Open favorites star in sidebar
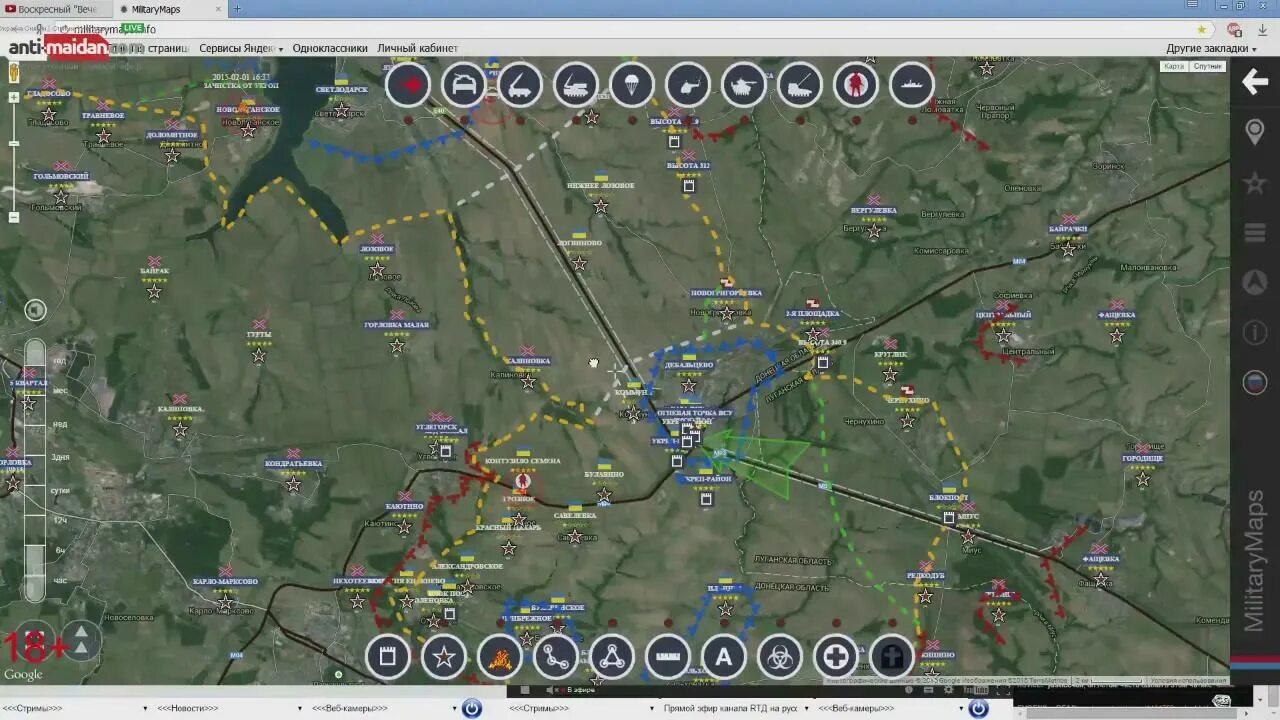Viewport: 1280px width, 720px height. point(1255,183)
